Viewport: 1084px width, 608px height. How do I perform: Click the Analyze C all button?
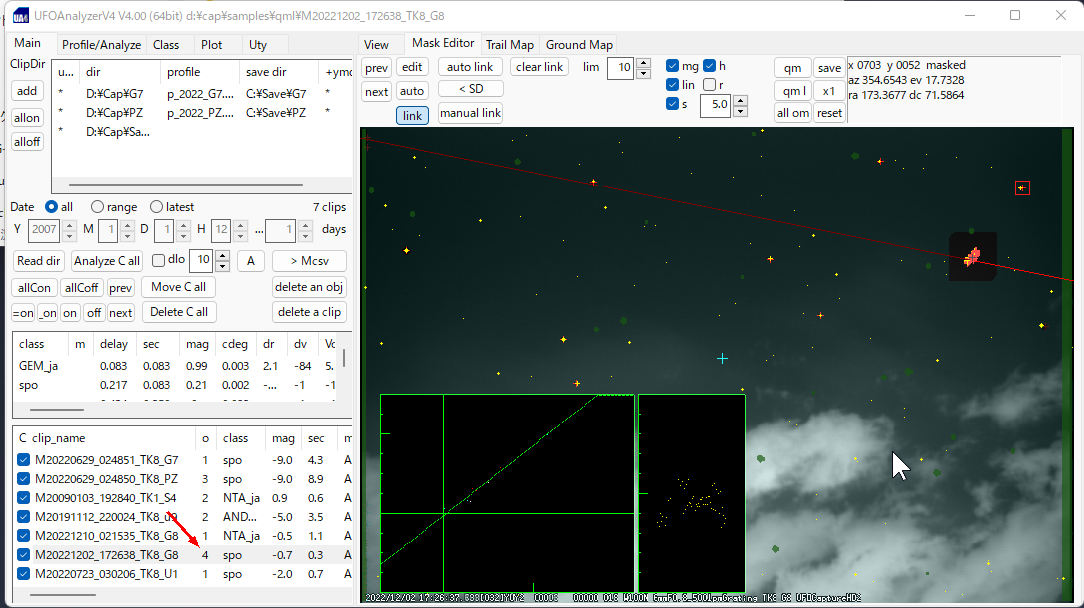click(x=108, y=261)
